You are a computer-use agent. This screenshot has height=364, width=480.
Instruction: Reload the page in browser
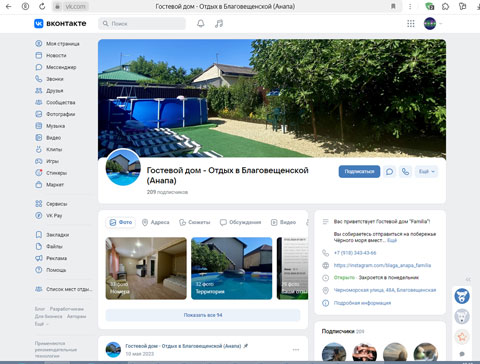pos(42,6)
